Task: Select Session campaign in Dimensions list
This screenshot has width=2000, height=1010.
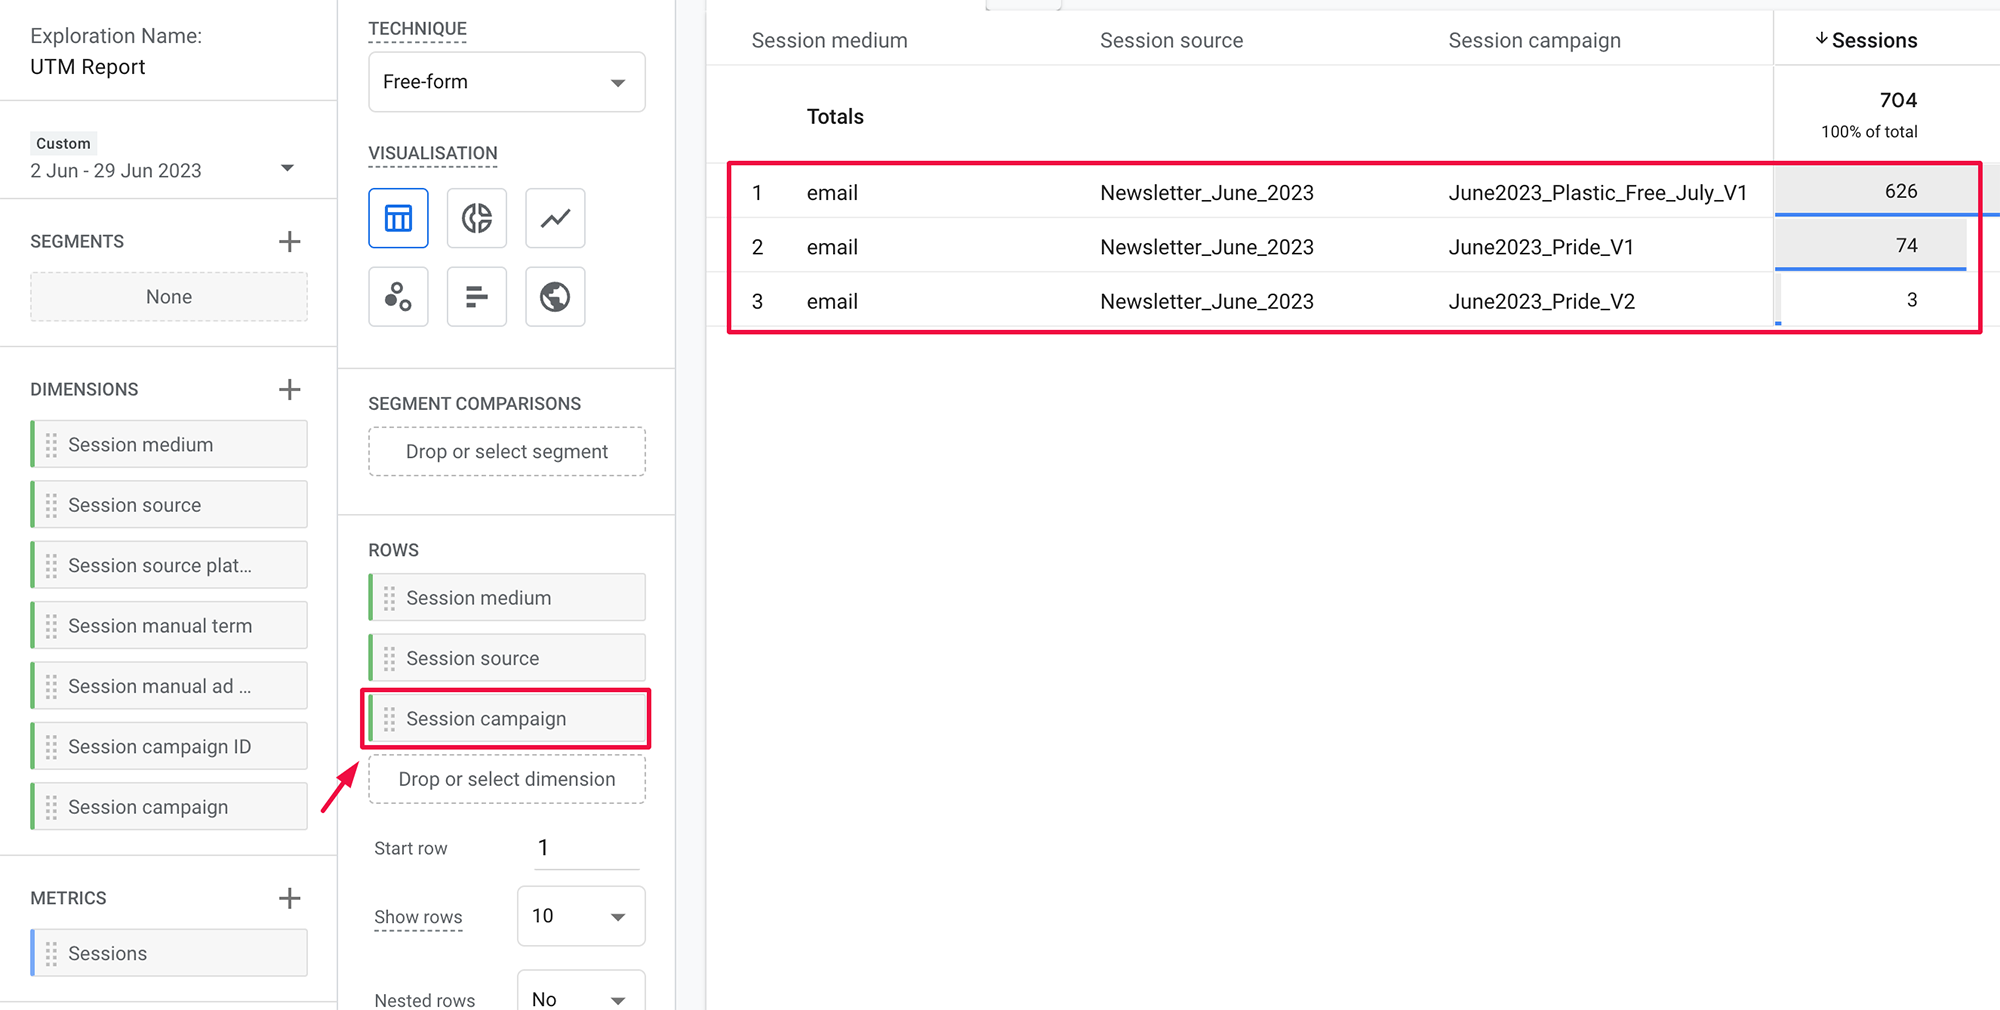Action: [169, 807]
